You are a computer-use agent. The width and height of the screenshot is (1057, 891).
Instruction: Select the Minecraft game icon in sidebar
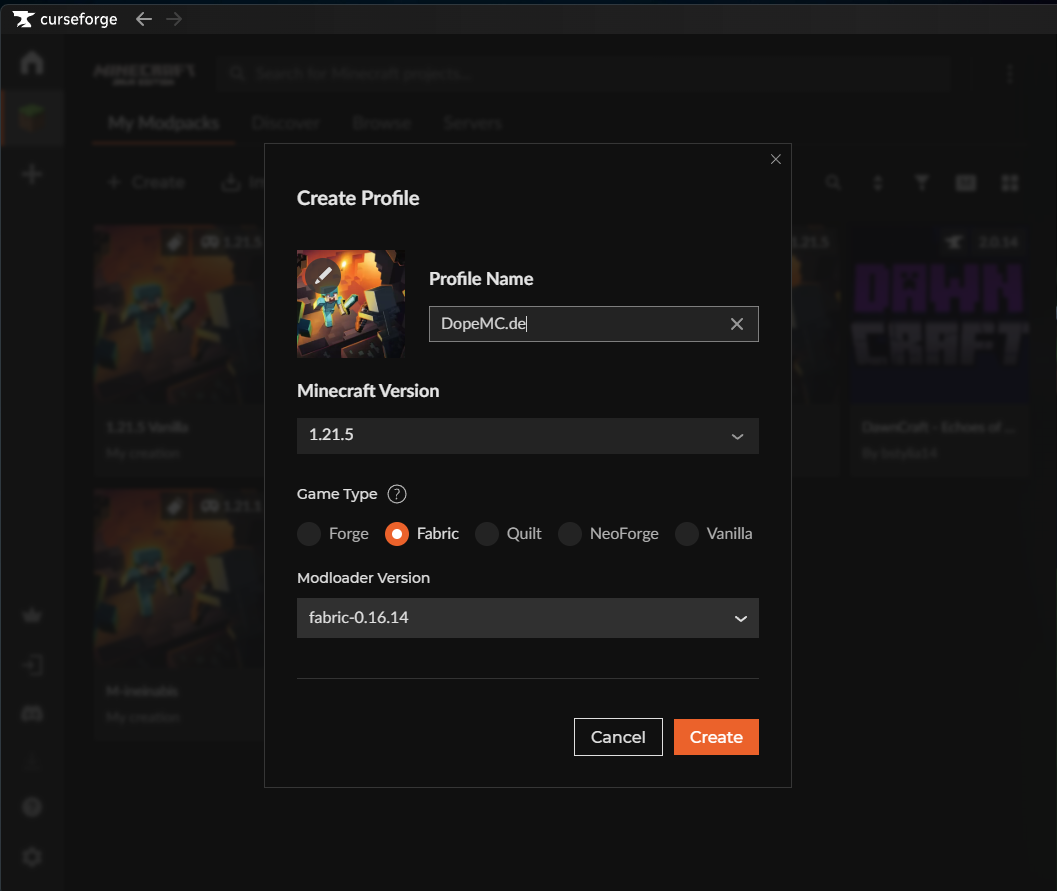pyautogui.click(x=32, y=119)
